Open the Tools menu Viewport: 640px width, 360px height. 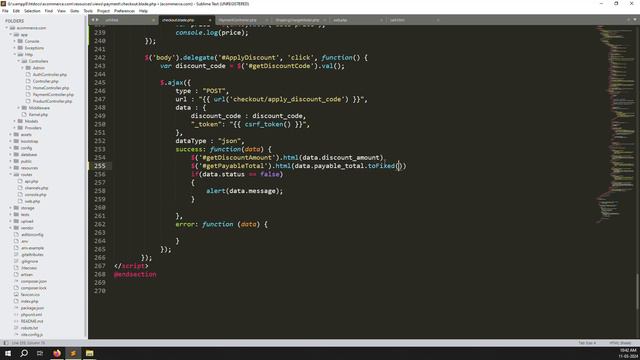tap(88, 11)
